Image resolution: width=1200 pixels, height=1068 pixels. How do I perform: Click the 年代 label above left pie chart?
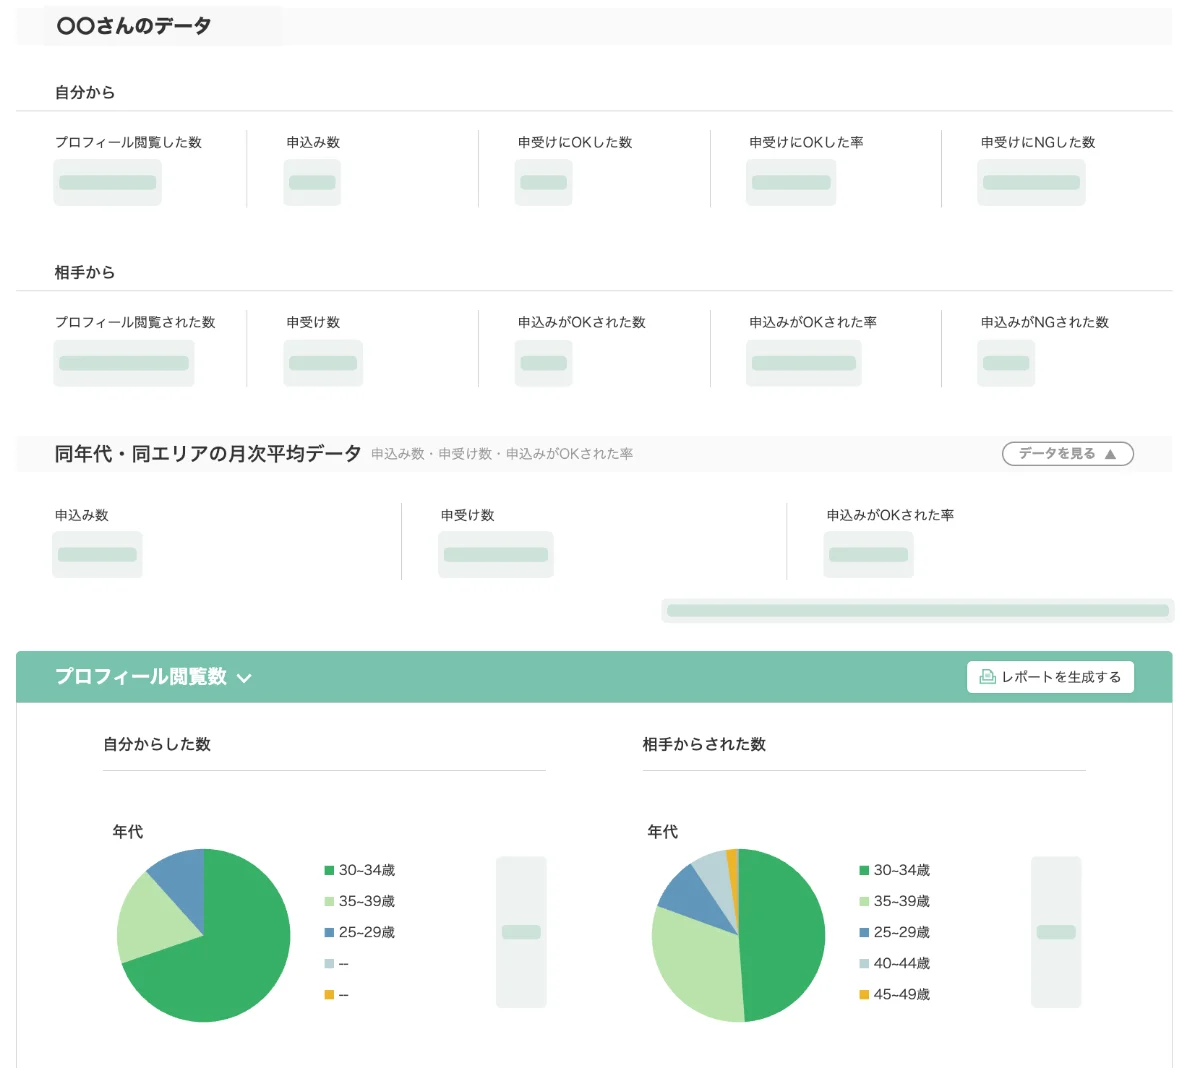(128, 832)
